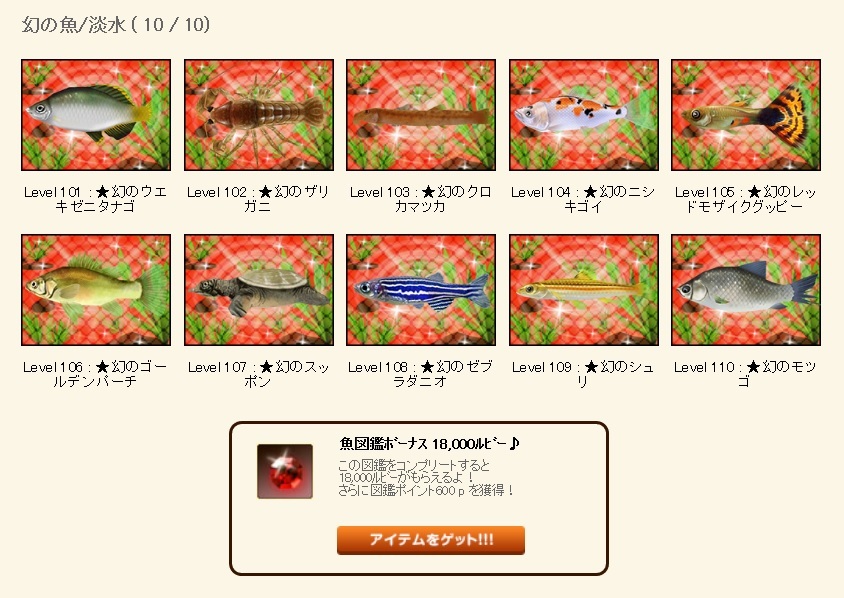Image resolution: width=844 pixels, height=598 pixels.
Task: Select the Level 108 幻のゼブラダニオ caption
Action: (x=420, y=374)
